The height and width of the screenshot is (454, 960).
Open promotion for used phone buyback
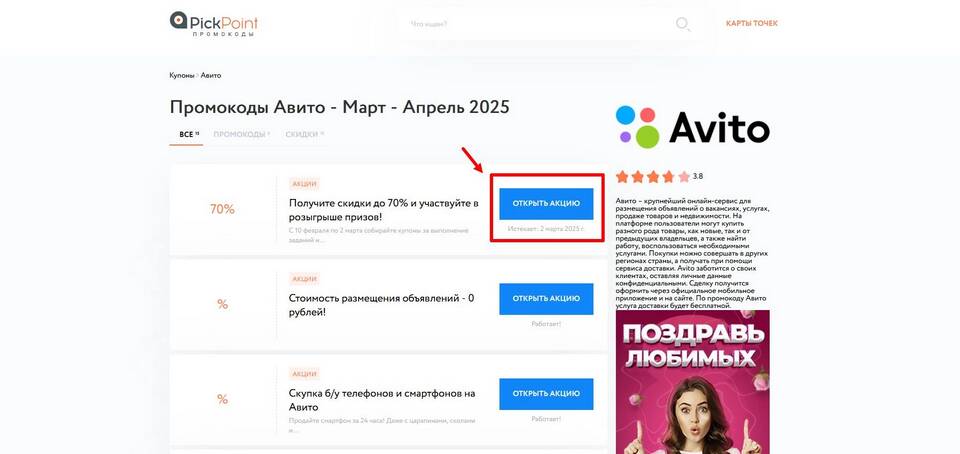pos(546,393)
